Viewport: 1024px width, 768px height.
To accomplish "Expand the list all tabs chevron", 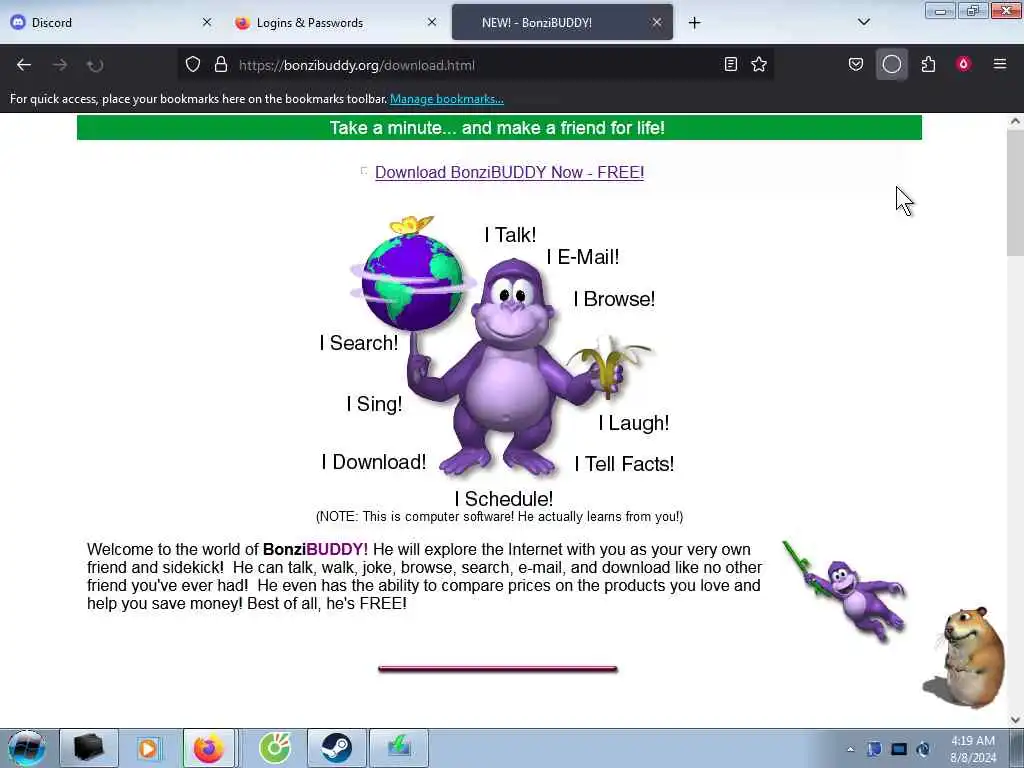I will coord(863,22).
